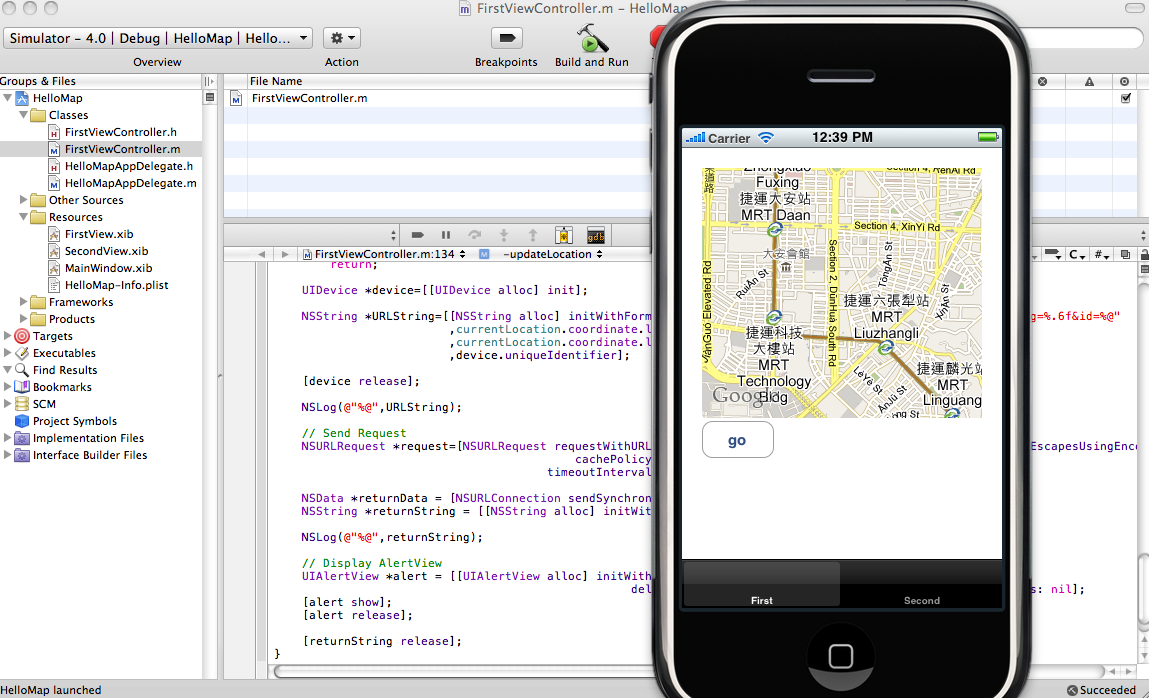This screenshot has height=698, width=1149.
Task: Select FirstViewController.h in the Classes folder
Action: pyautogui.click(x=121, y=132)
